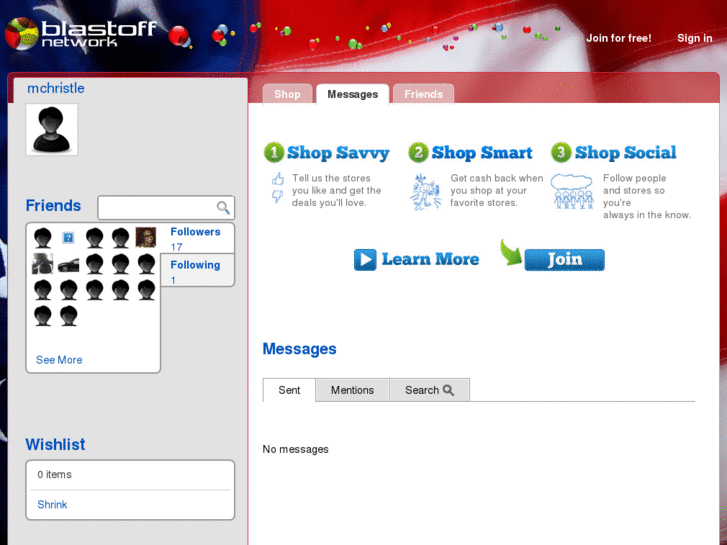Viewport: 727px width, 545px height.
Task: Click the 0 items wishlist text
Action: pos(54,474)
